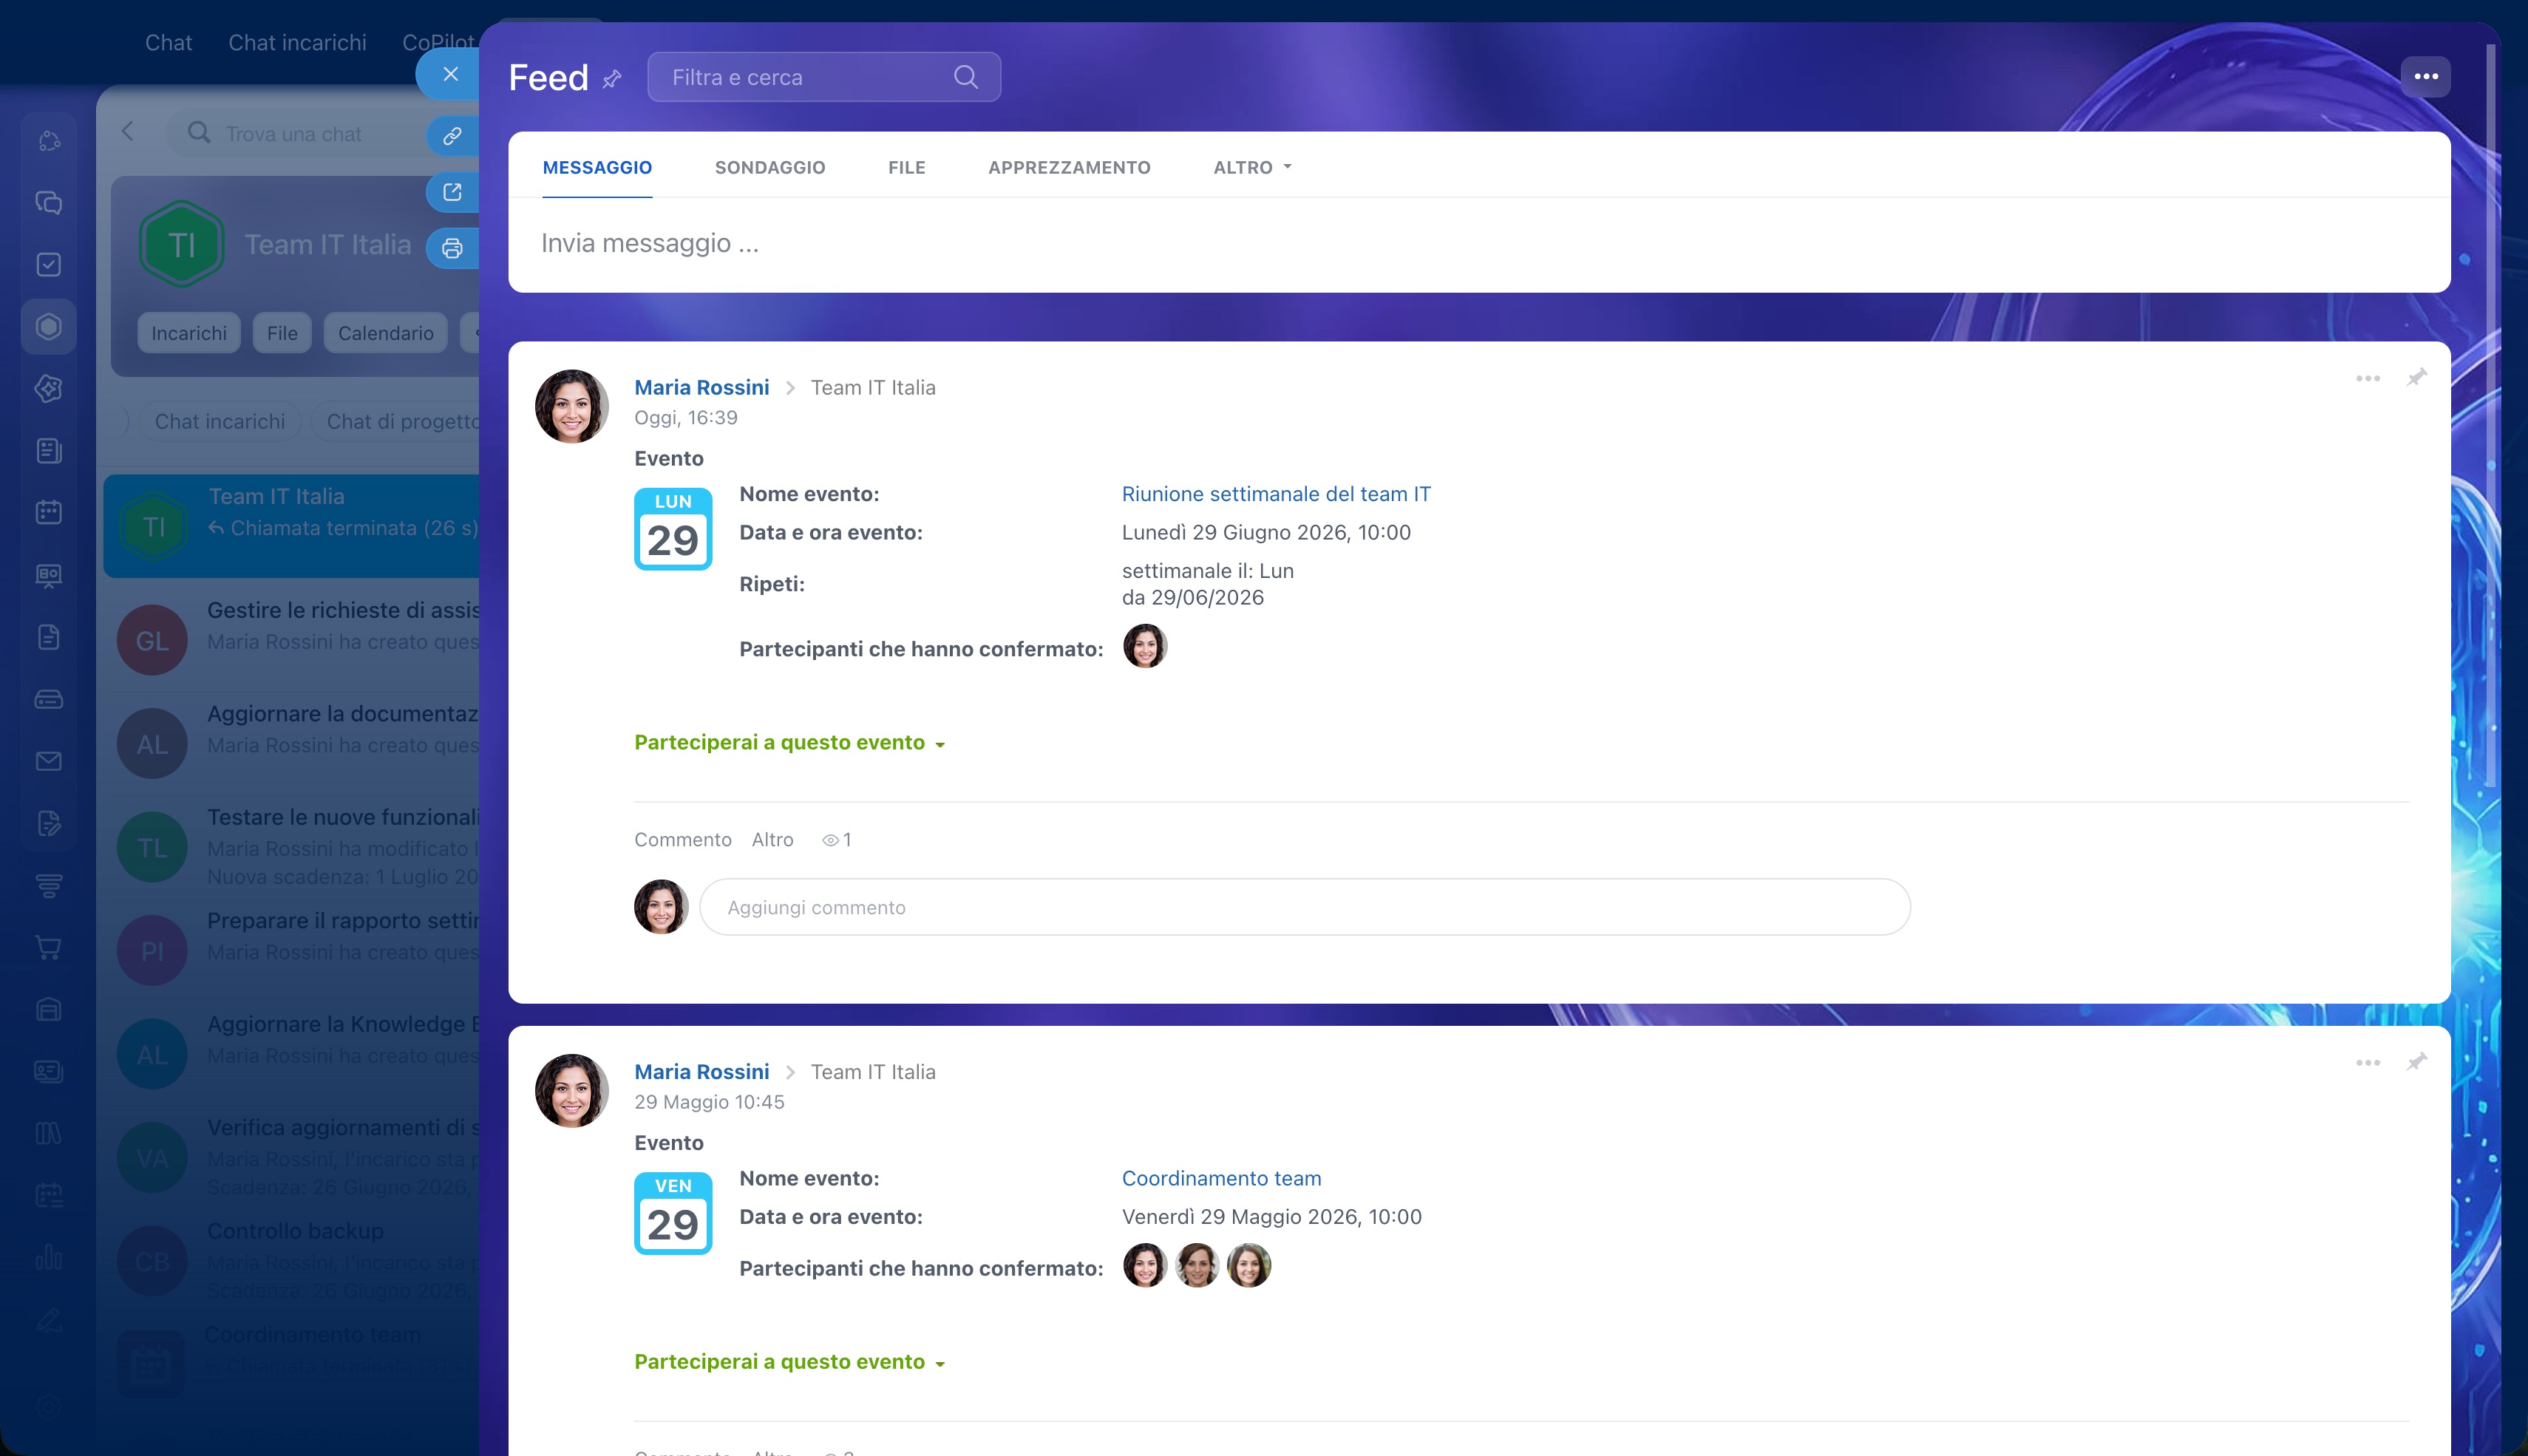Click the Filtra e cerca field
Viewport: 2528px width, 1456px height.
click(x=823, y=77)
